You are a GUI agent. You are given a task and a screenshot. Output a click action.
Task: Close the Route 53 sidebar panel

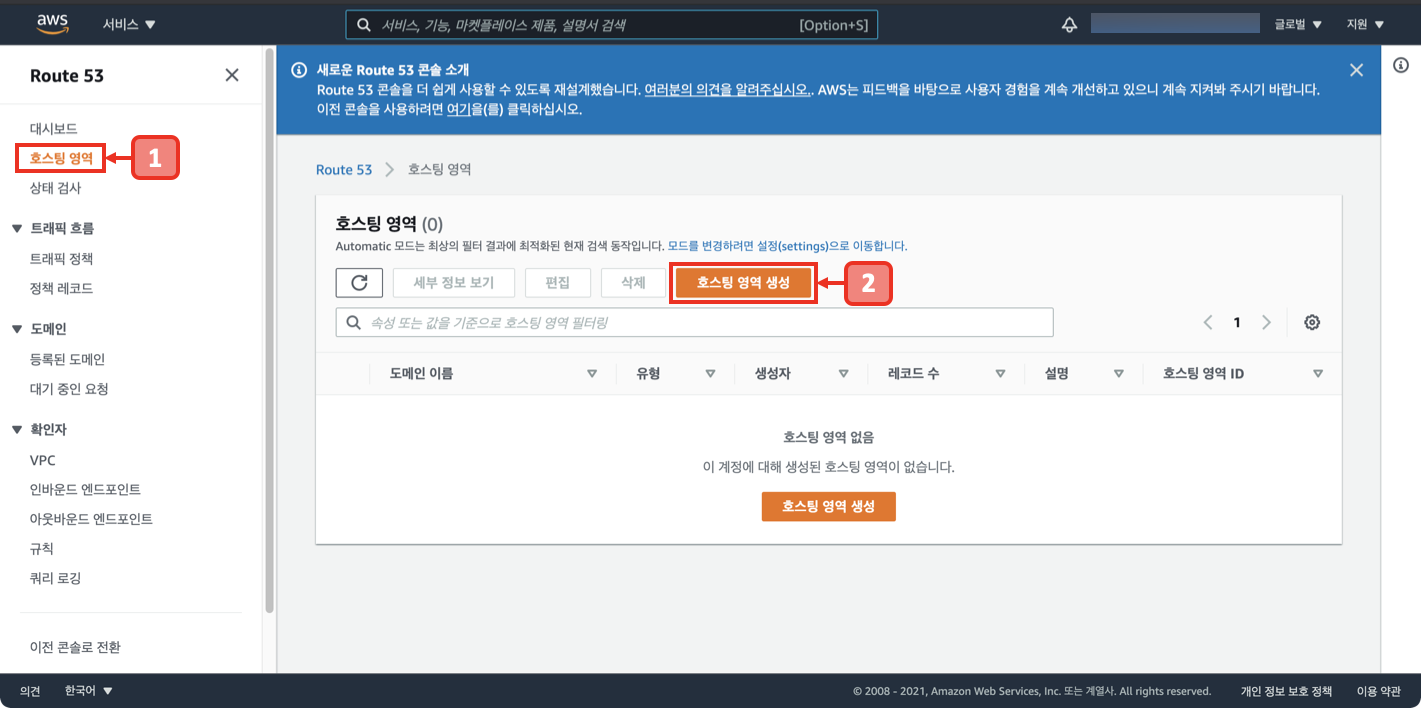click(232, 75)
